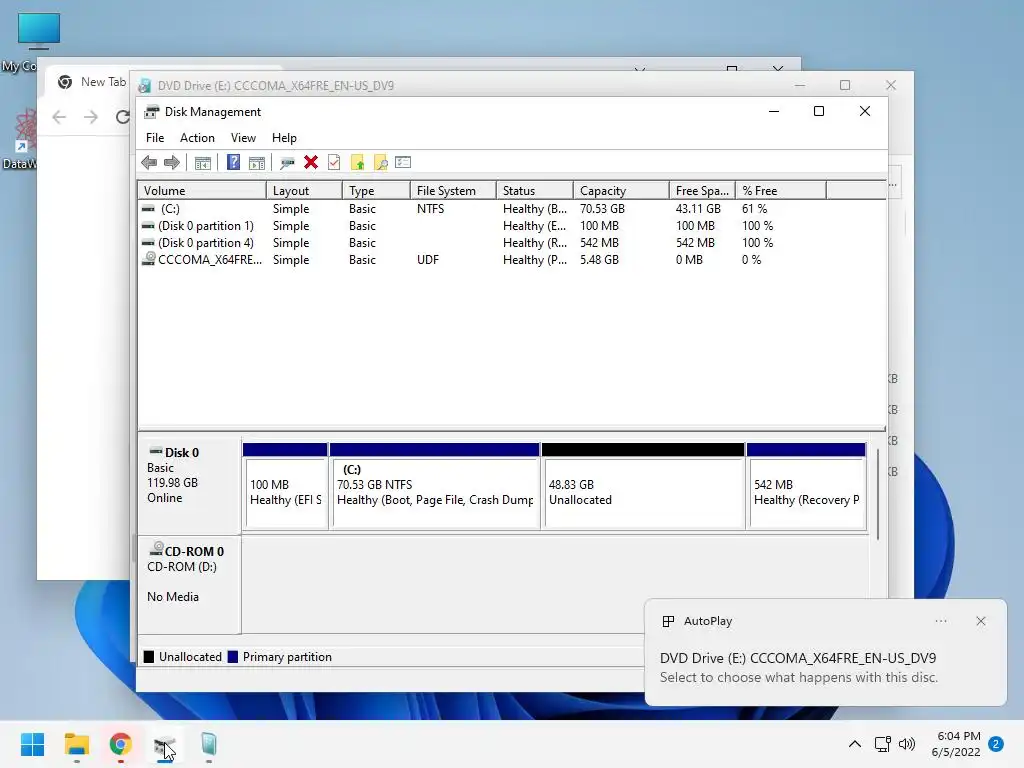The height and width of the screenshot is (768, 1024).
Task: Open the Help menu
Action: point(284,138)
